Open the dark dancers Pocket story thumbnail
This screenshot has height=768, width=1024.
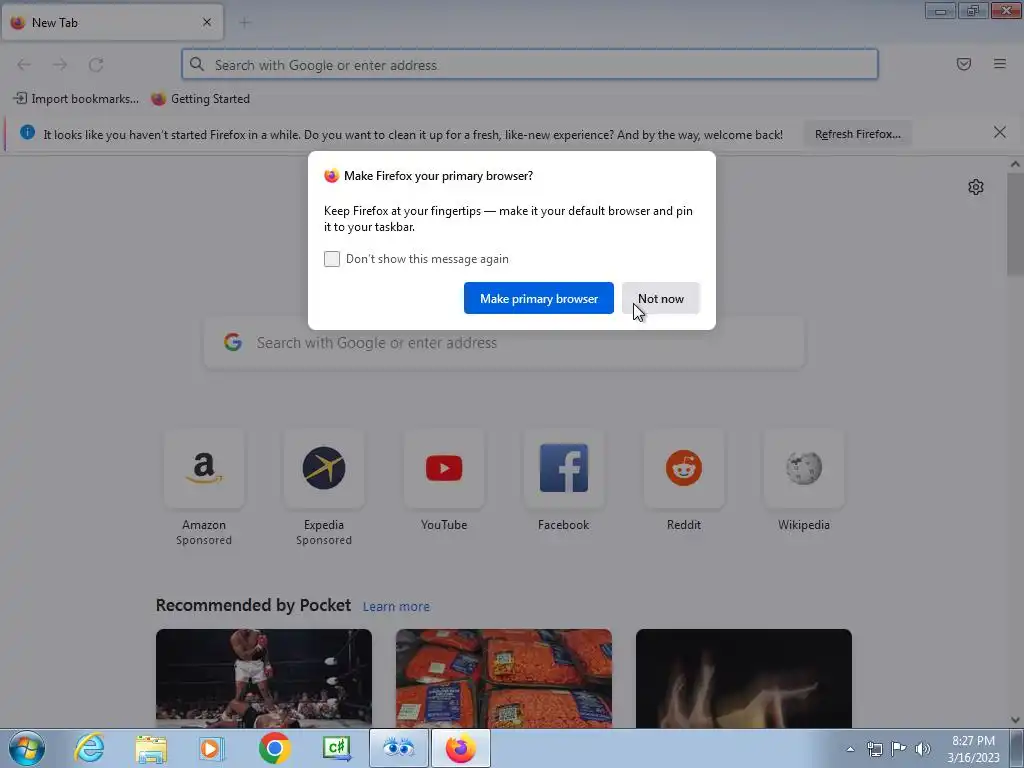(x=744, y=679)
